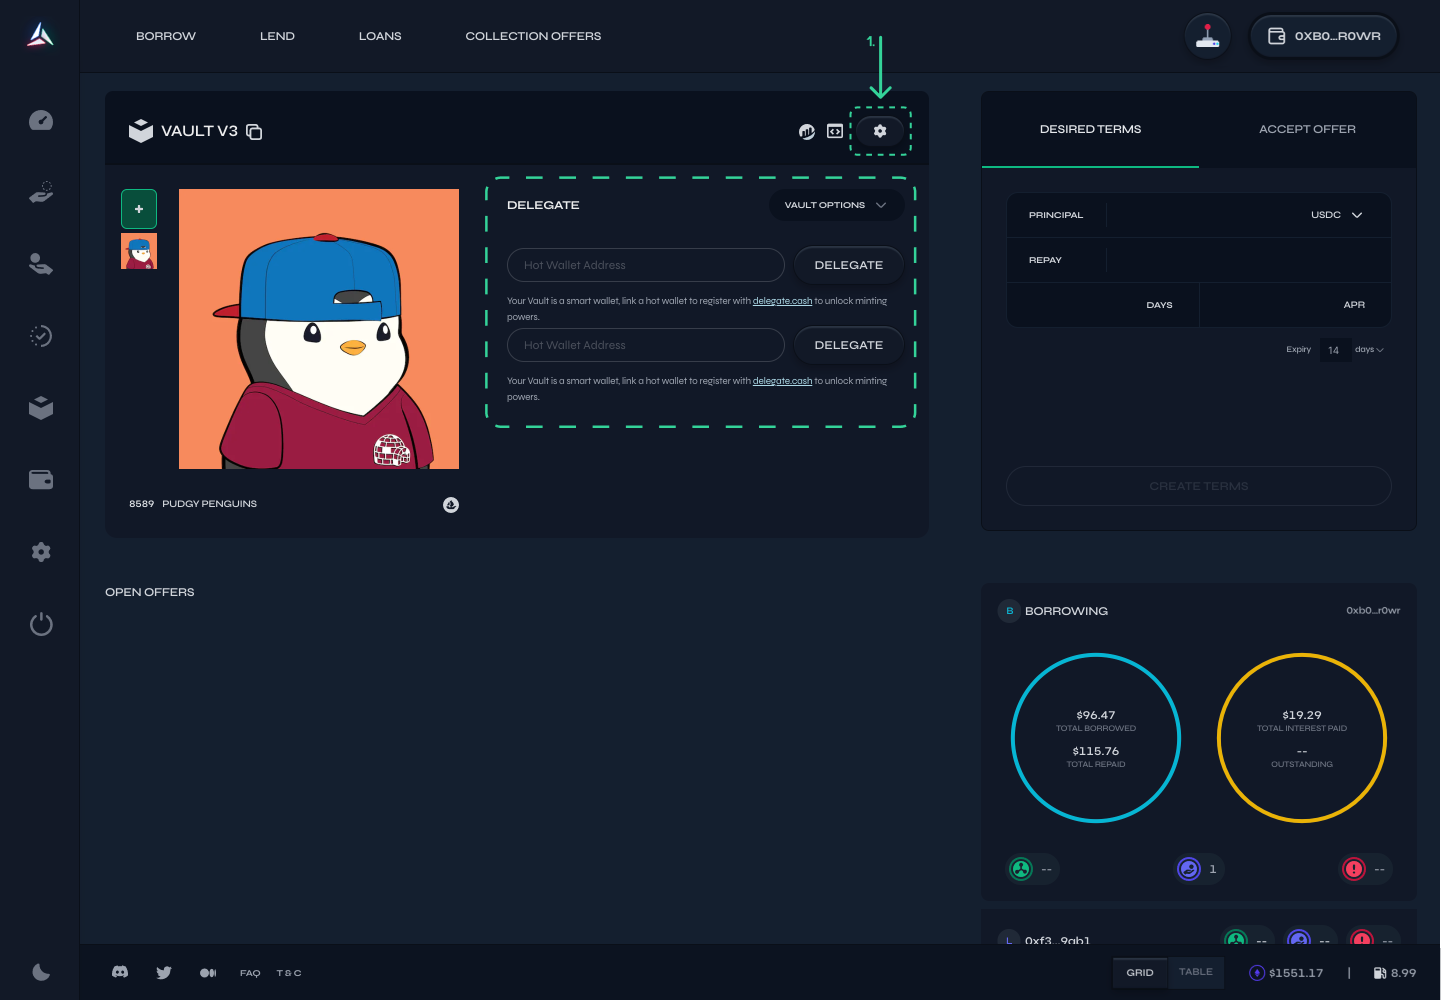Open the lend hand-holding-coin sidebar icon
Screen dimensions: 1441x1000
[x=41, y=264]
